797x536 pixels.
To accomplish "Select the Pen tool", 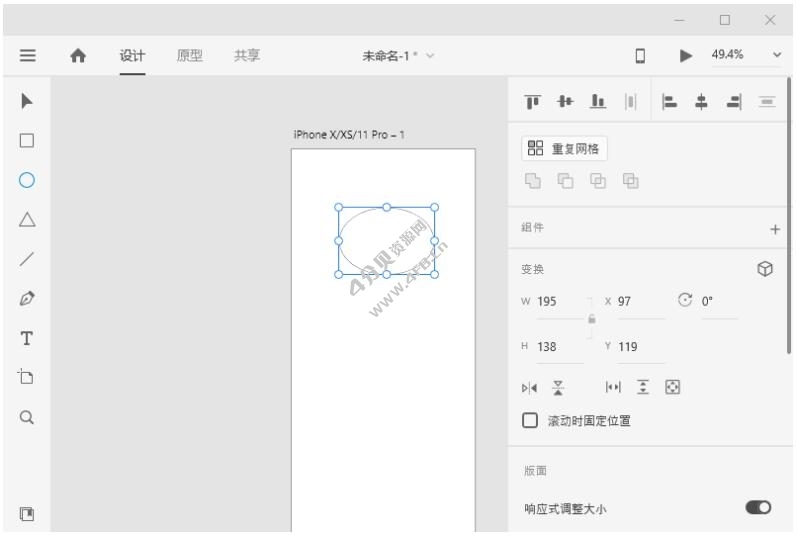I will 27,299.
